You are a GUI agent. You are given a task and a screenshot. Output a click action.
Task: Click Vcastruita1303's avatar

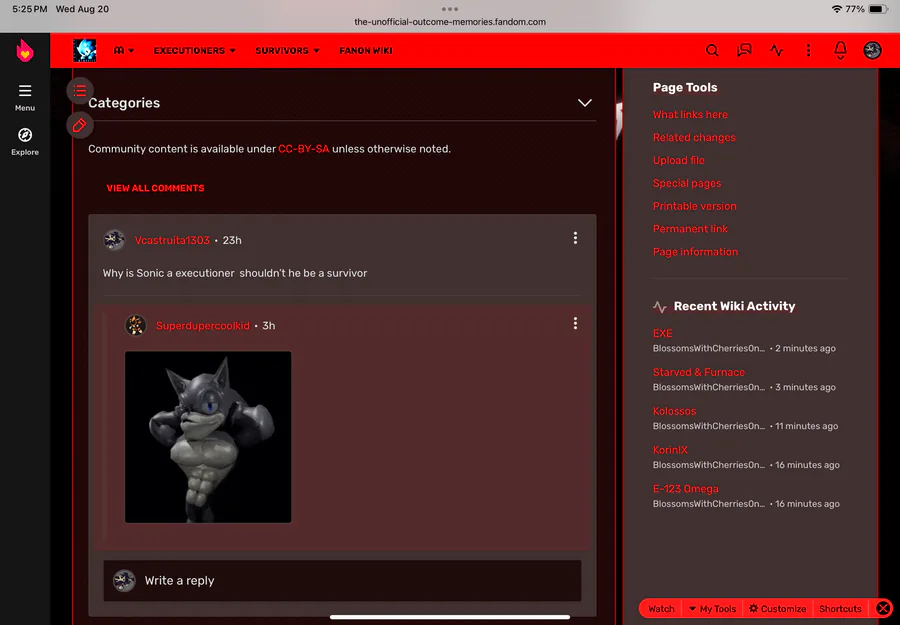coord(114,240)
